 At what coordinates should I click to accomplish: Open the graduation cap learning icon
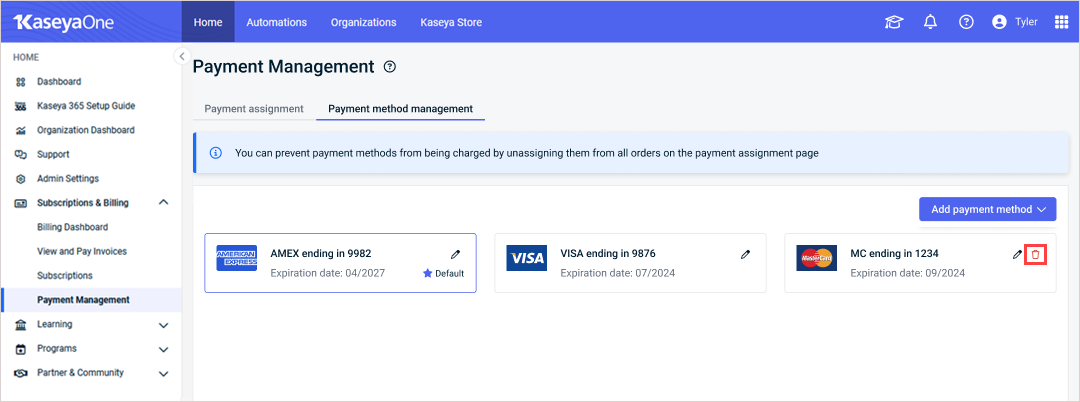point(894,22)
